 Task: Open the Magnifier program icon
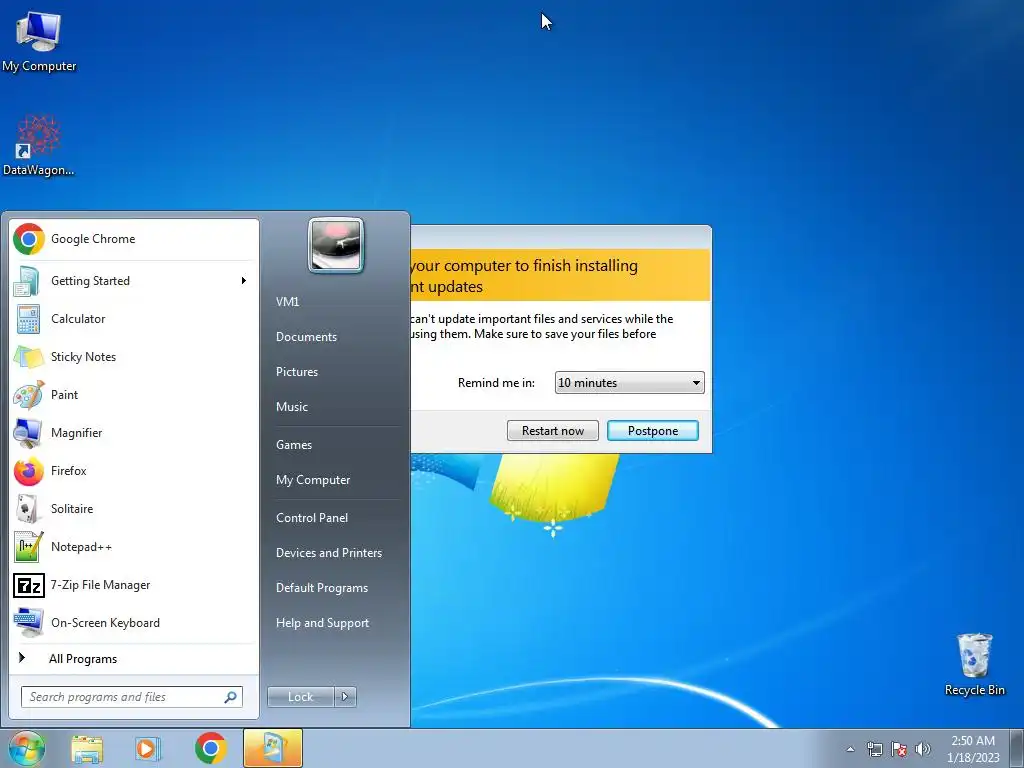[28, 433]
